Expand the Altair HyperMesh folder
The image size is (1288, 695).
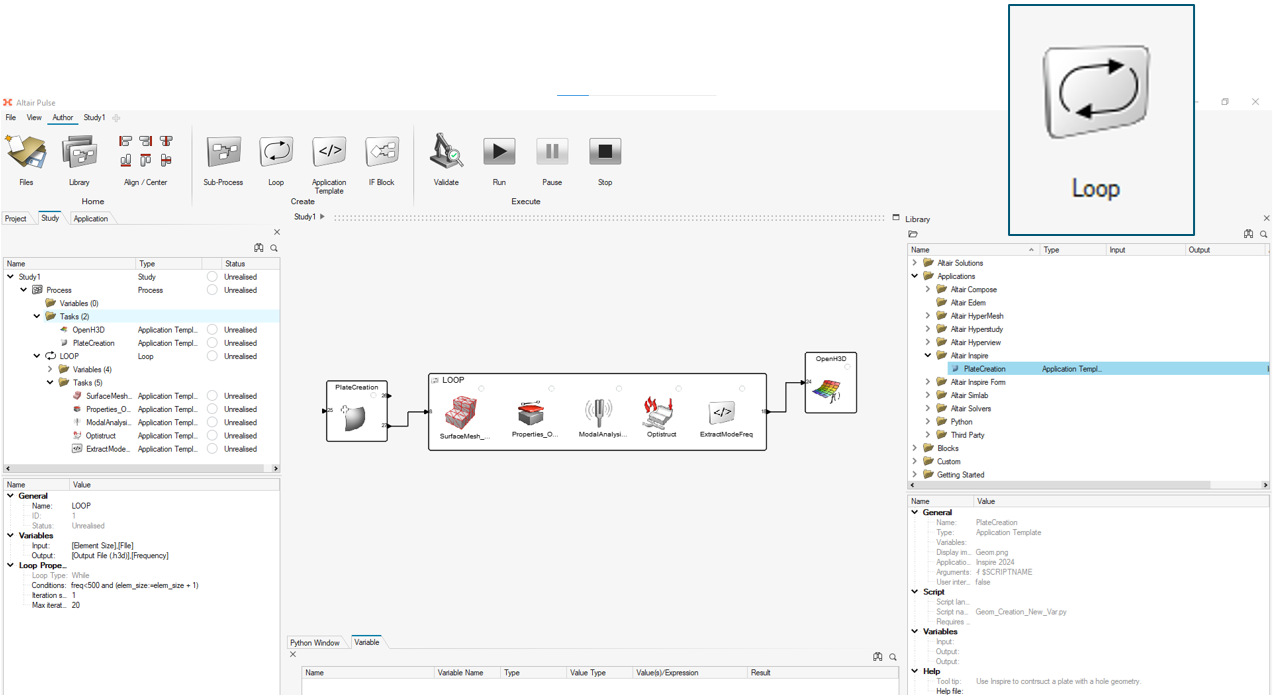click(x=927, y=316)
